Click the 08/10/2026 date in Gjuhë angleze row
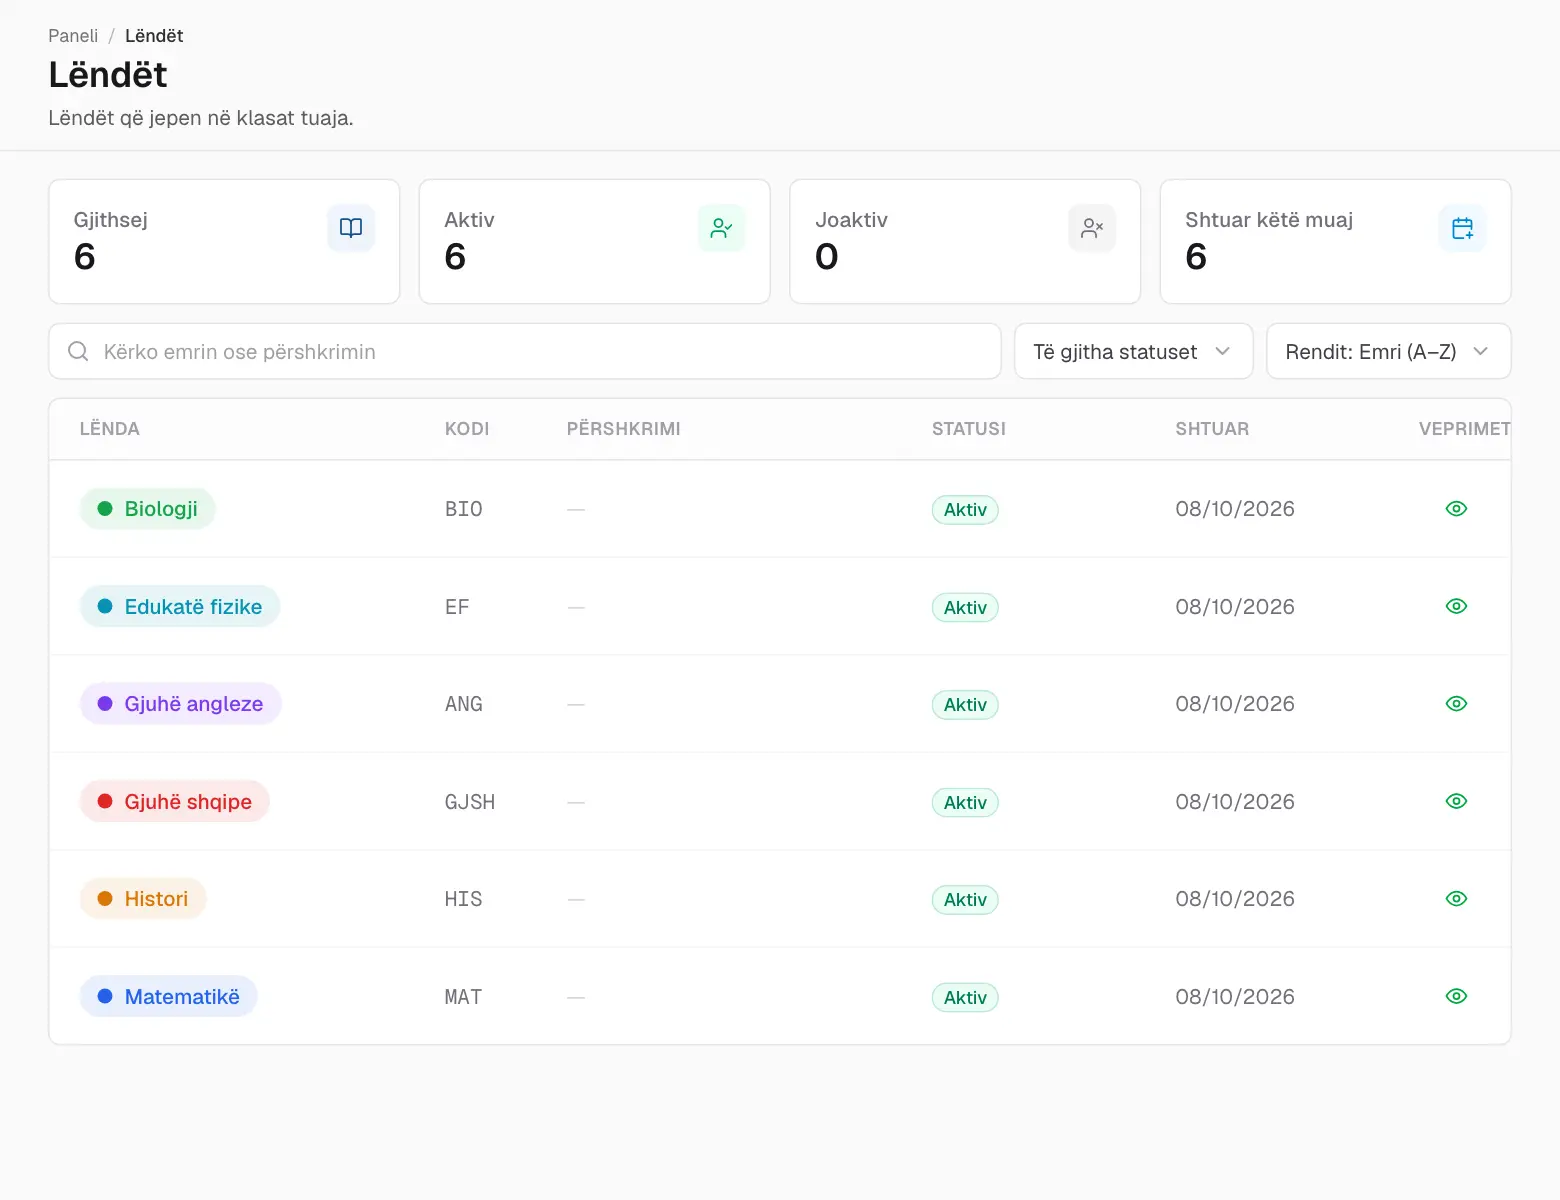1560x1200 pixels. tap(1235, 704)
